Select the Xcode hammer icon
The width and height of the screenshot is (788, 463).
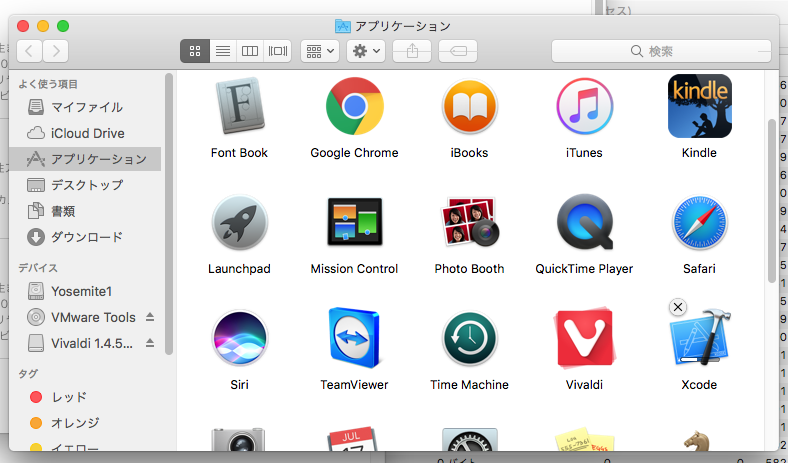coord(699,337)
